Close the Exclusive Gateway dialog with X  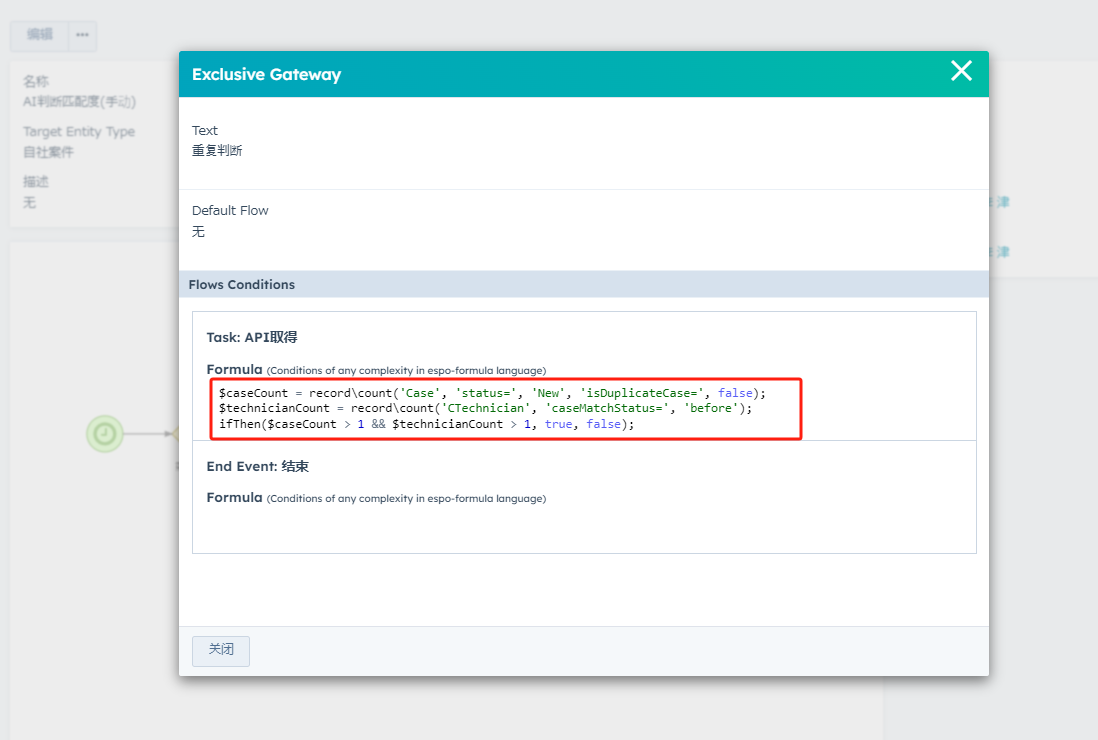pos(961,71)
